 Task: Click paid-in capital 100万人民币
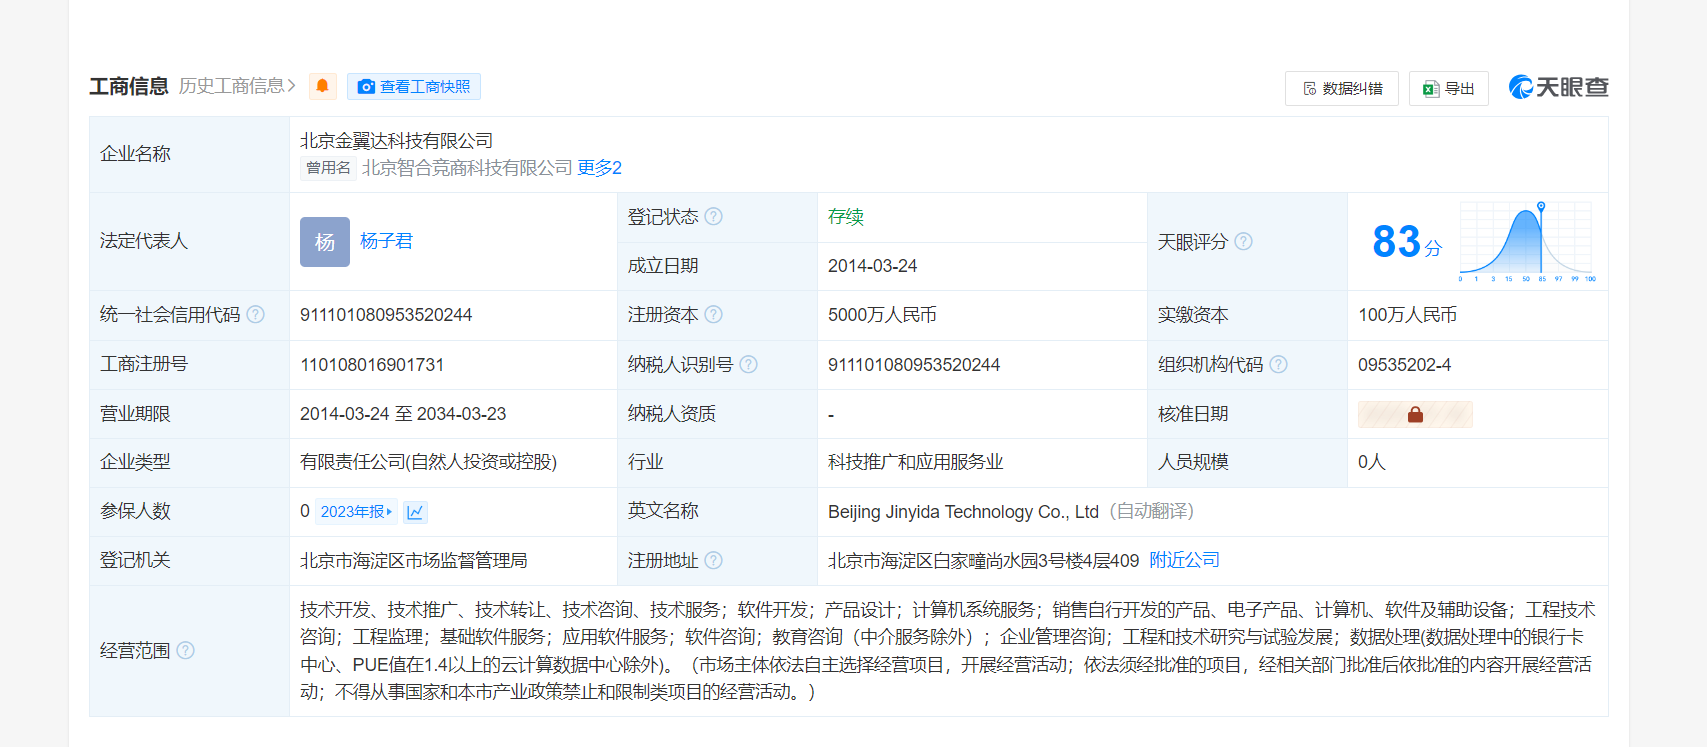pyautogui.click(x=1407, y=315)
